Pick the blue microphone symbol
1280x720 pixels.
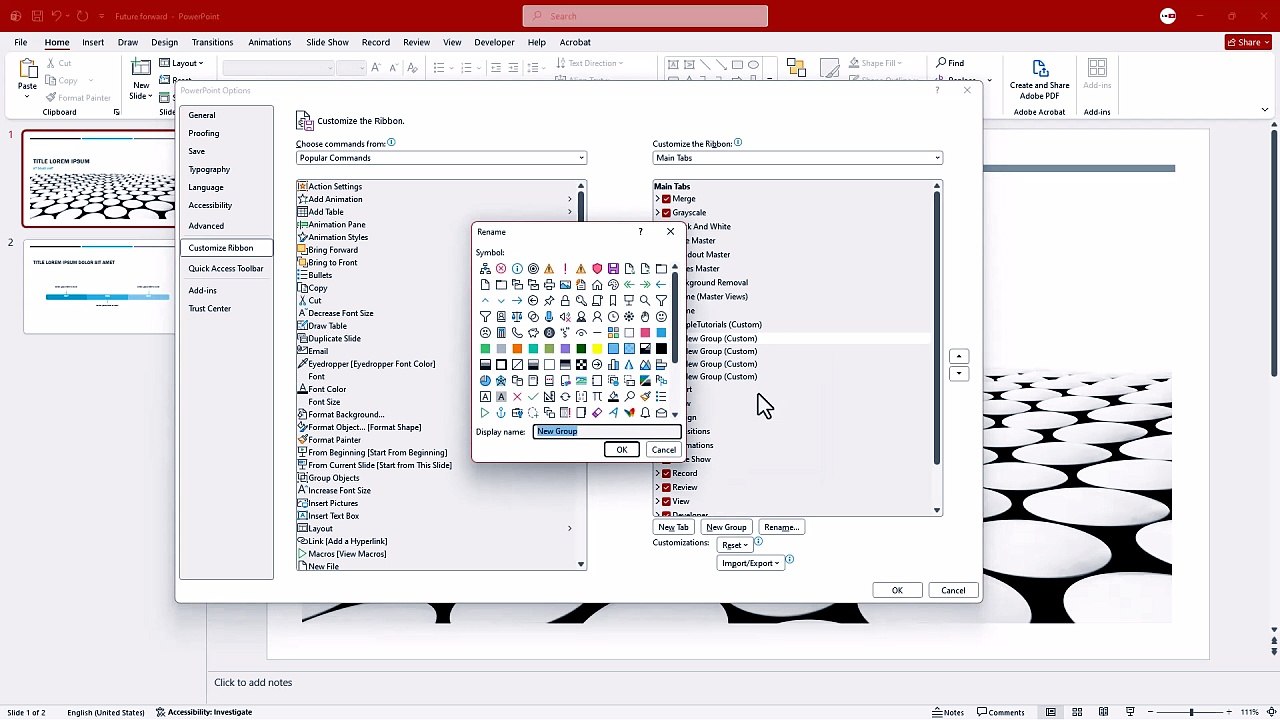click(x=549, y=317)
